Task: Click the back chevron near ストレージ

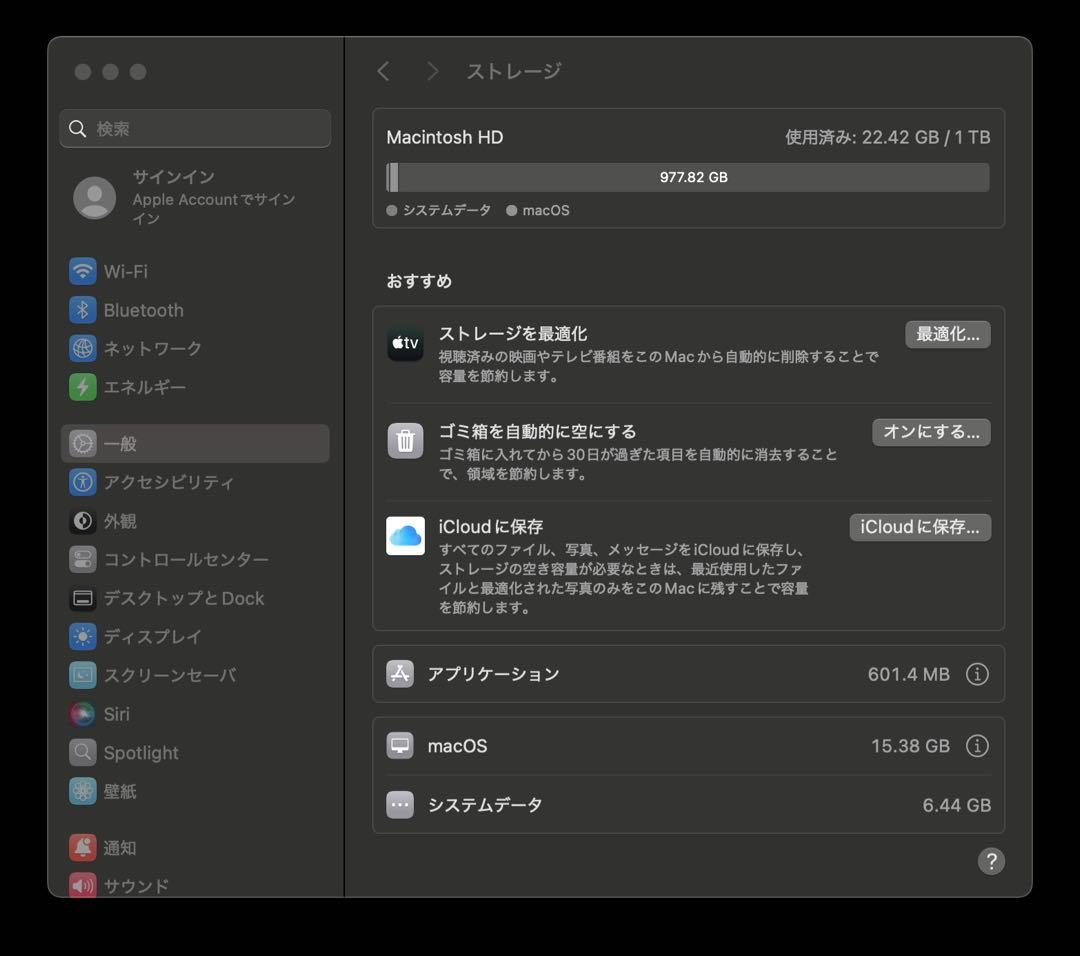Action: coord(383,71)
